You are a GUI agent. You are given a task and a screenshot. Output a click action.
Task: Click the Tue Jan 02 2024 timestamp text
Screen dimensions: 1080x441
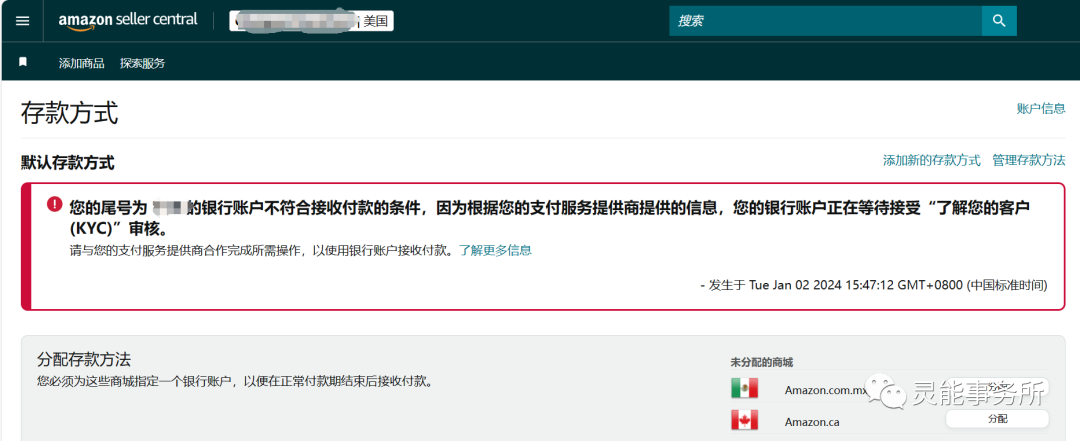(873, 285)
